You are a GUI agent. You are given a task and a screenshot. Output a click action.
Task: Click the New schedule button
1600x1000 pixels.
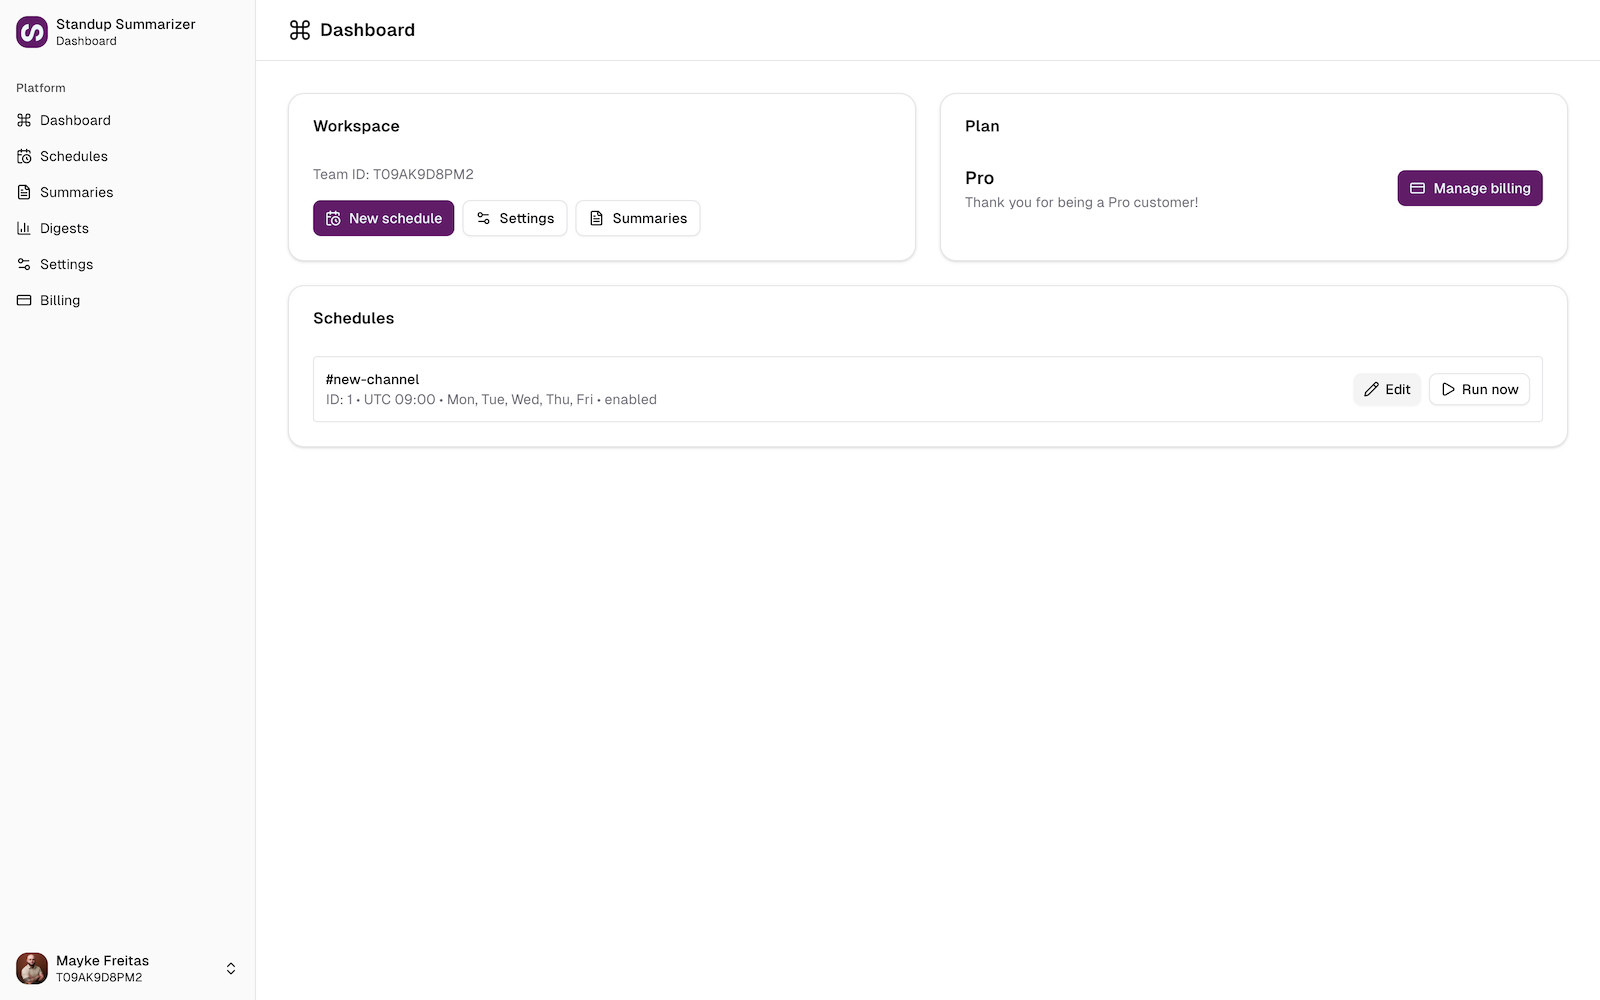click(383, 218)
